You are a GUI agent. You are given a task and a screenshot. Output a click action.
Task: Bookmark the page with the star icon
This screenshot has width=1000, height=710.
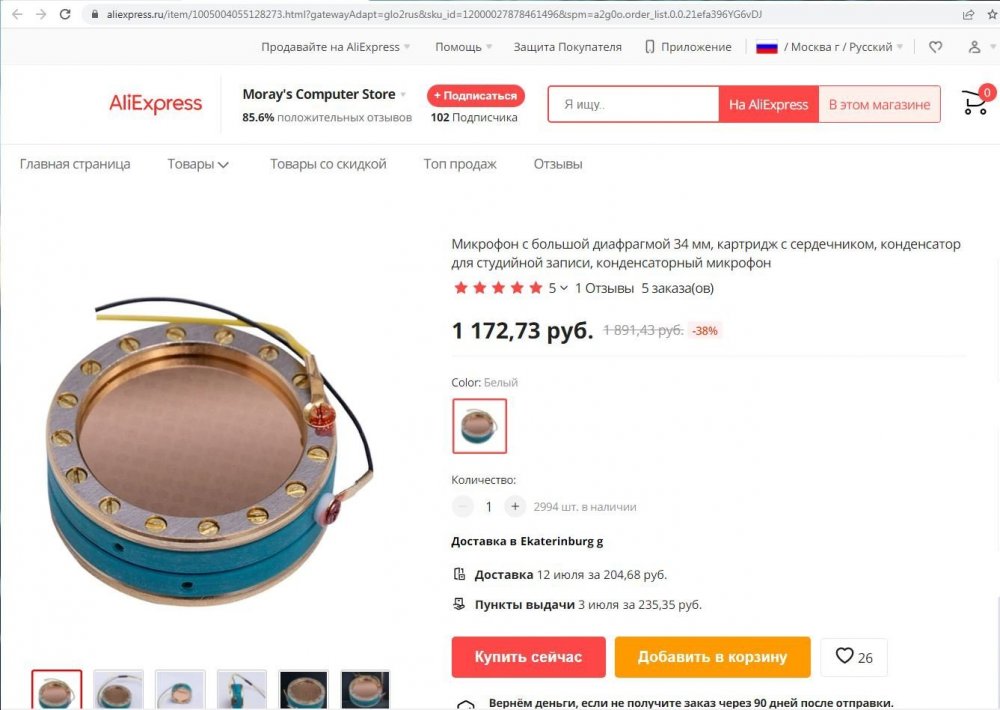pyautogui.click(x=993, y=14)
